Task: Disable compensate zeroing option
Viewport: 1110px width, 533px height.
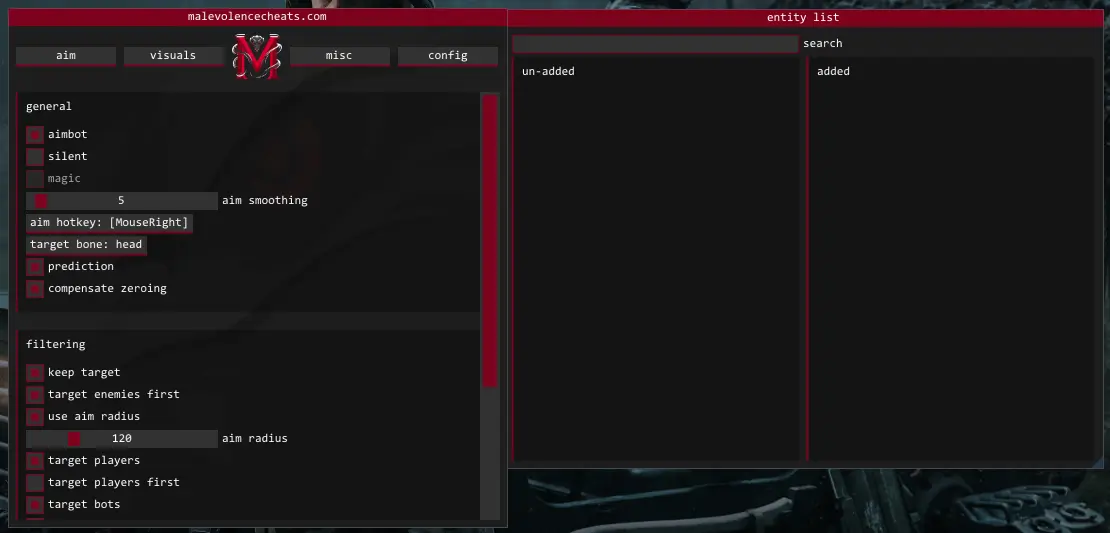Action: pyautogui.click(x=35, y=288)
